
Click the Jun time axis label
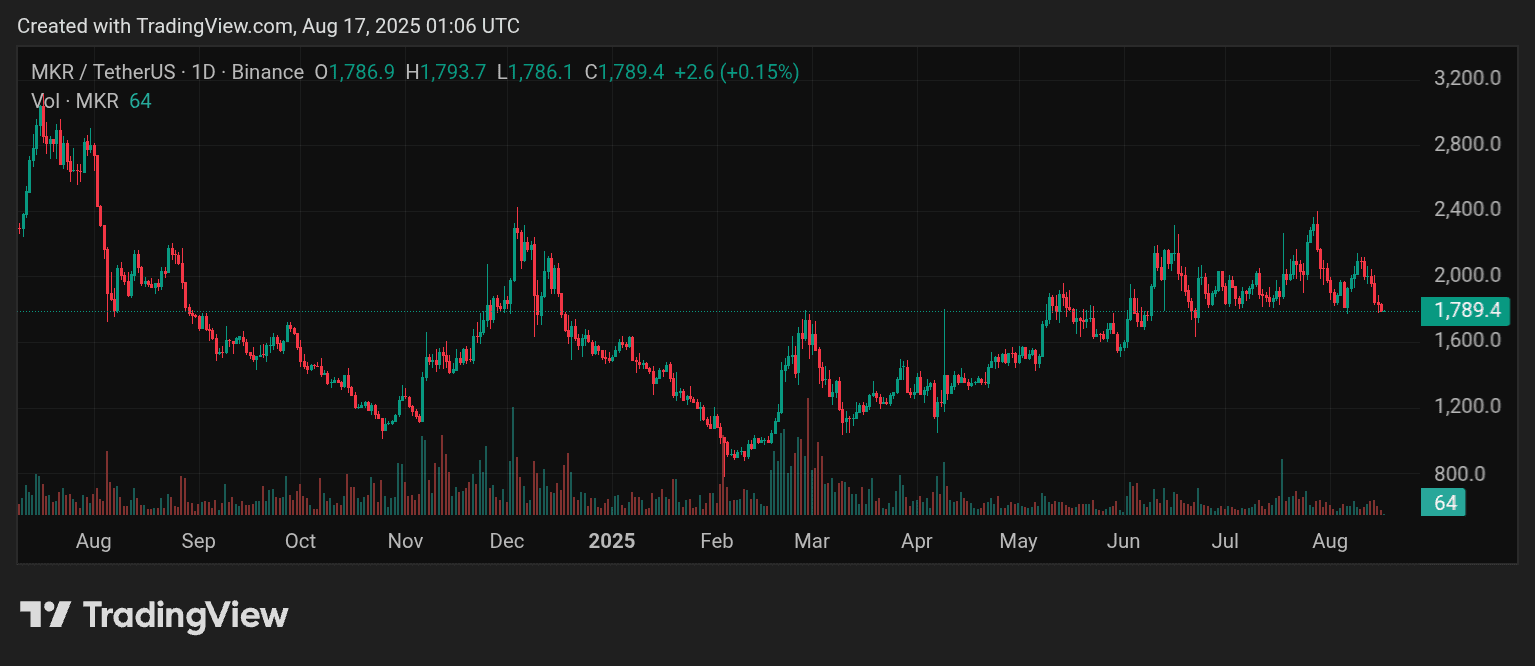tap(1124, 542)
